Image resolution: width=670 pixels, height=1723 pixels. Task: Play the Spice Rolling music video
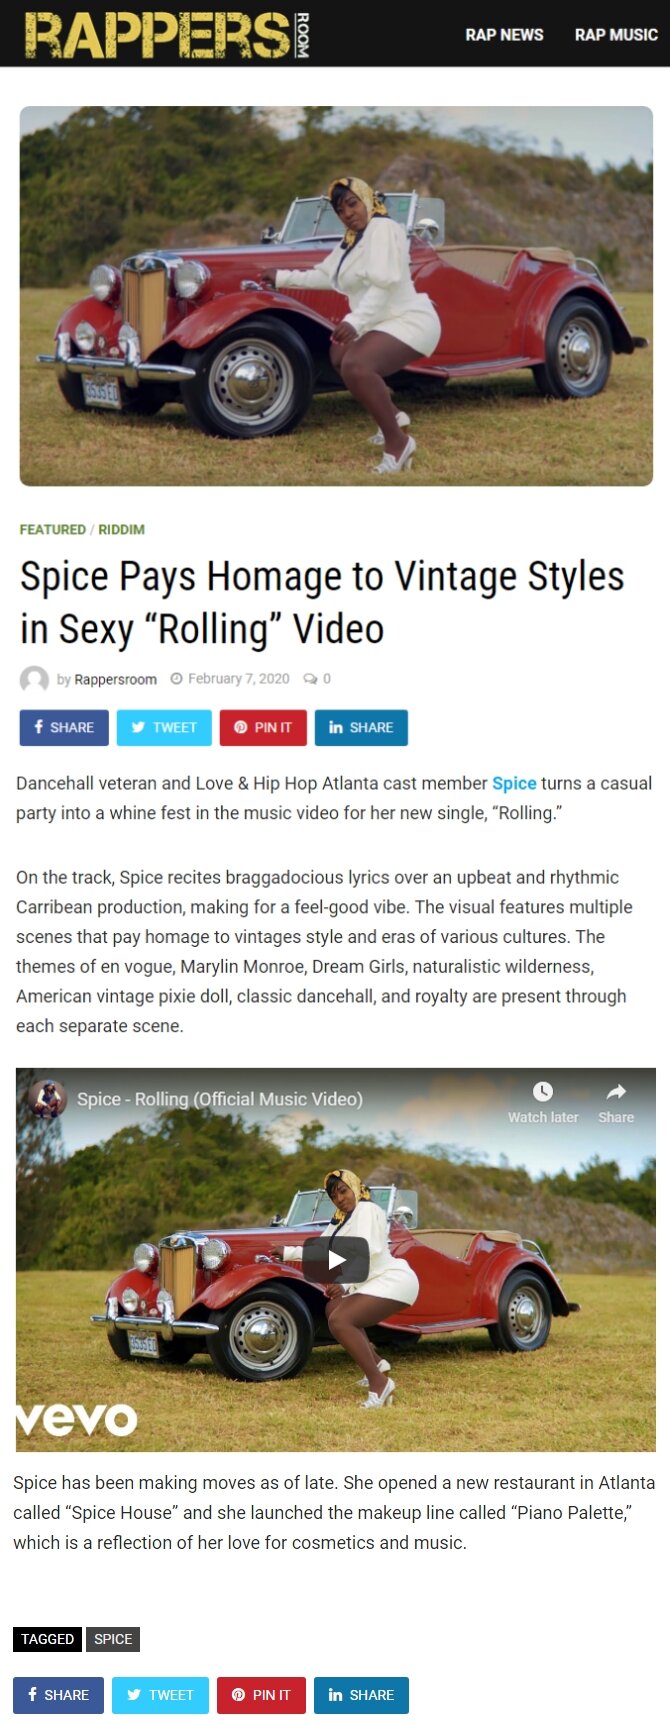tap(336, 1260)
